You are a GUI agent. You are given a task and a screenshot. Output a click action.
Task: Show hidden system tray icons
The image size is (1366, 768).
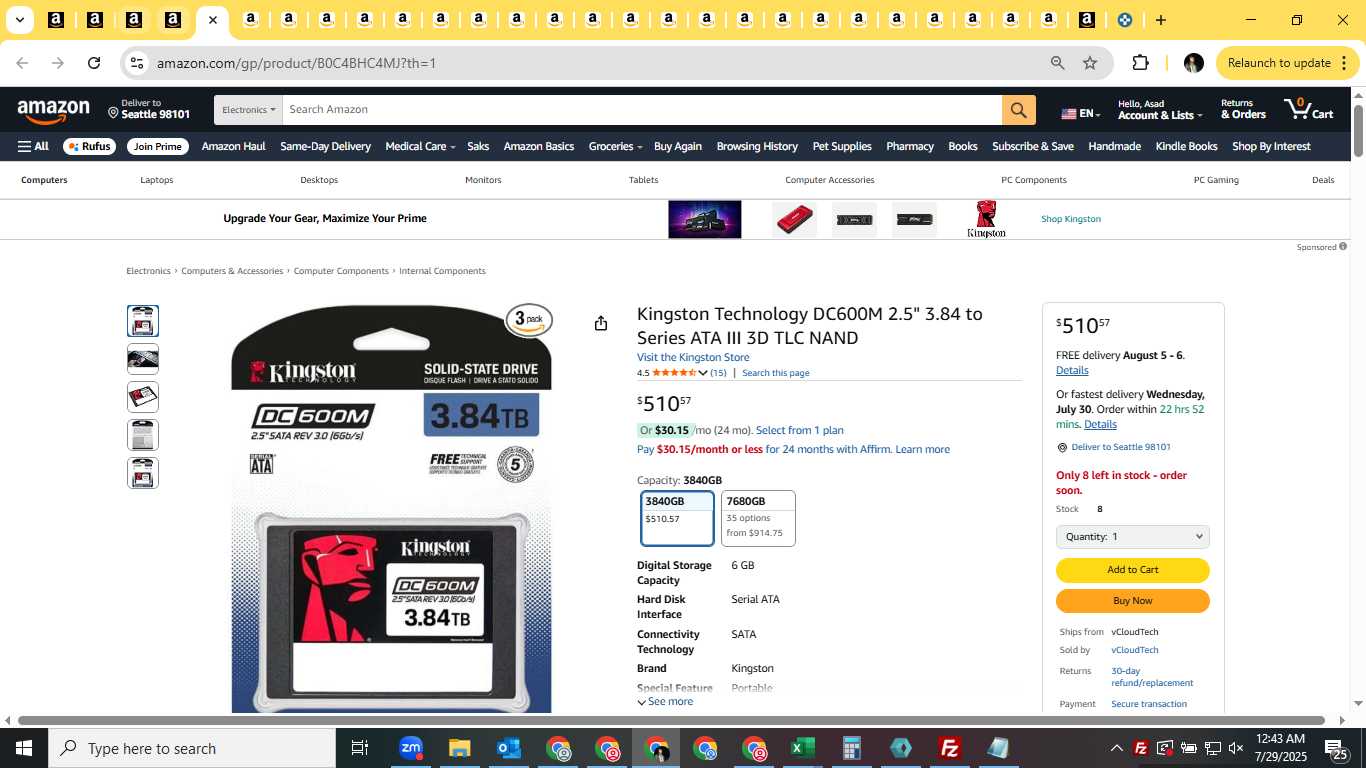[1116, 748]
